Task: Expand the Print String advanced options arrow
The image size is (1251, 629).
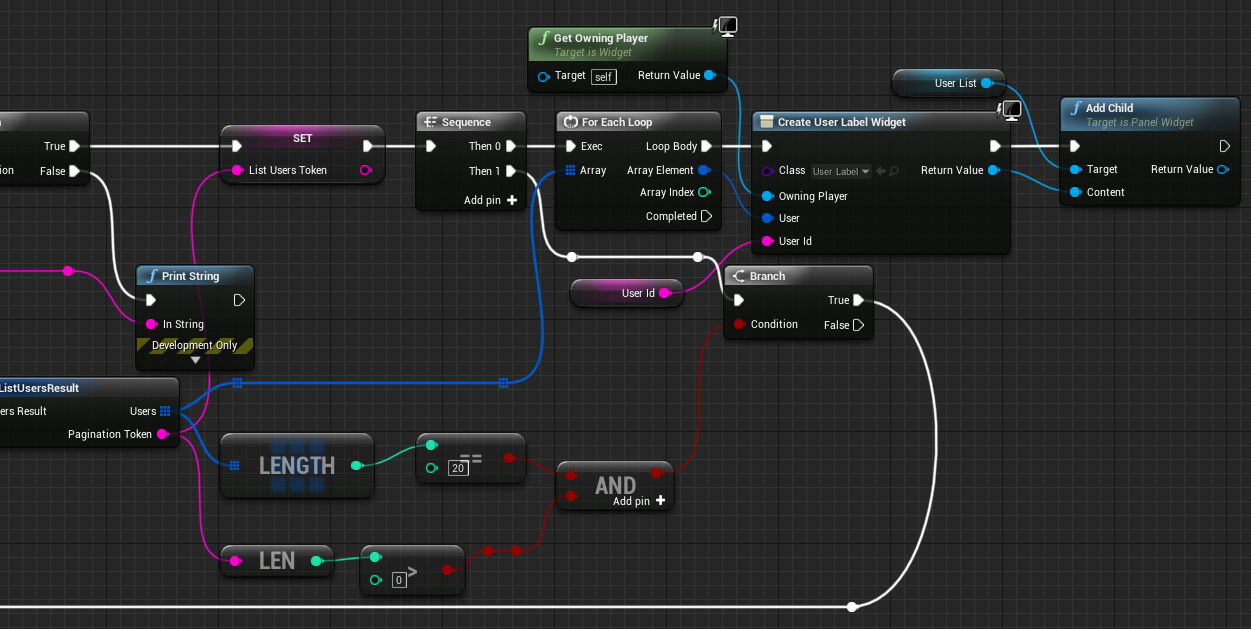Action: [195, 360]
